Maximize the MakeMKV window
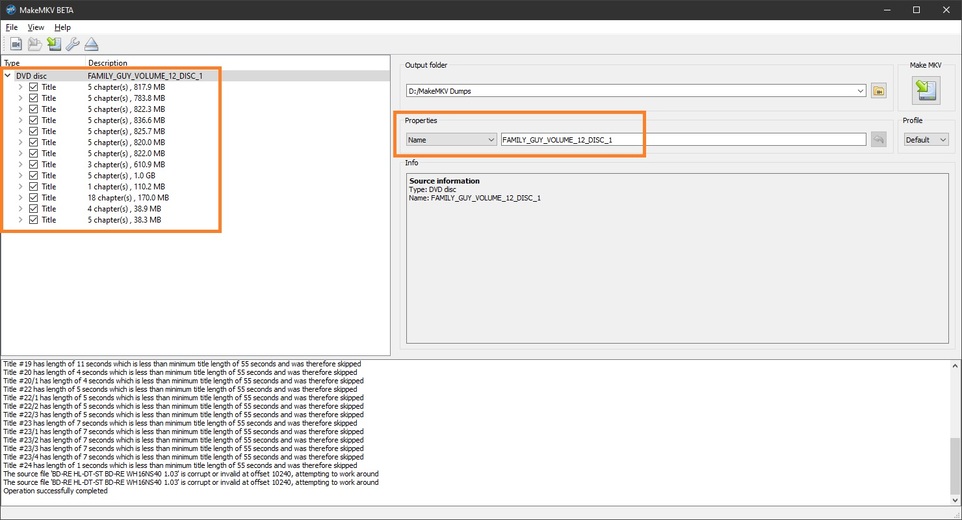Screen dimensions: 962x520 (x=916, y=10)
